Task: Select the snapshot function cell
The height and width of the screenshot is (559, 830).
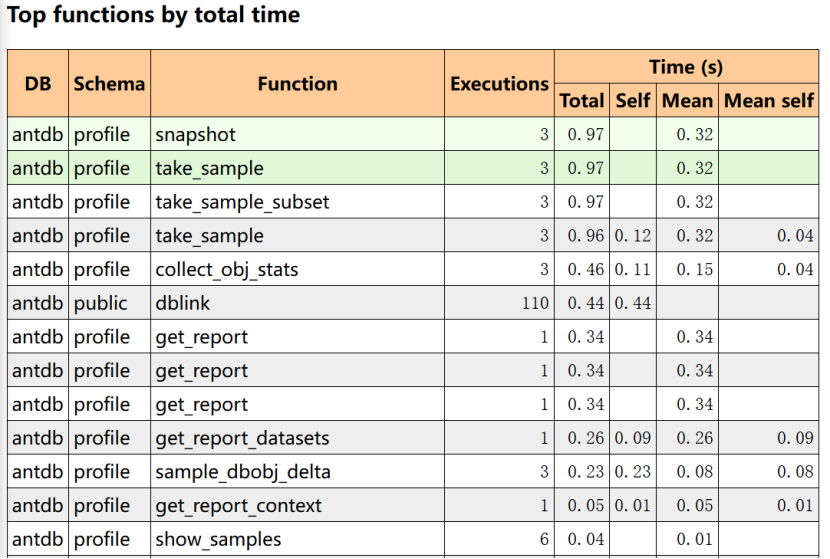Action: (x=196, y=135)
